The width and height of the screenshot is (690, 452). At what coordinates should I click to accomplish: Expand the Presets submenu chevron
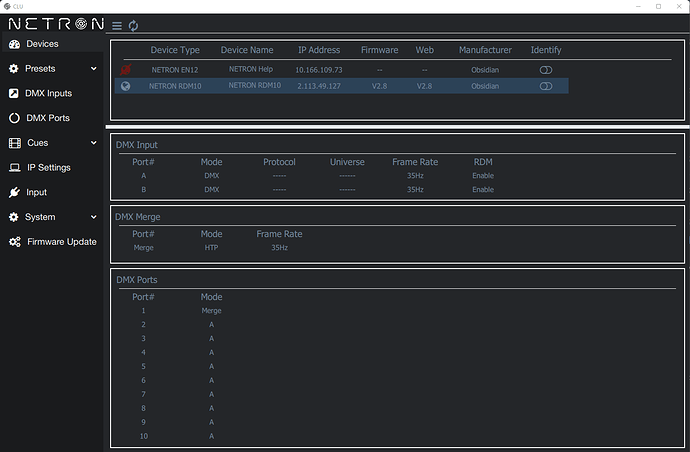(x=93, y=69)
